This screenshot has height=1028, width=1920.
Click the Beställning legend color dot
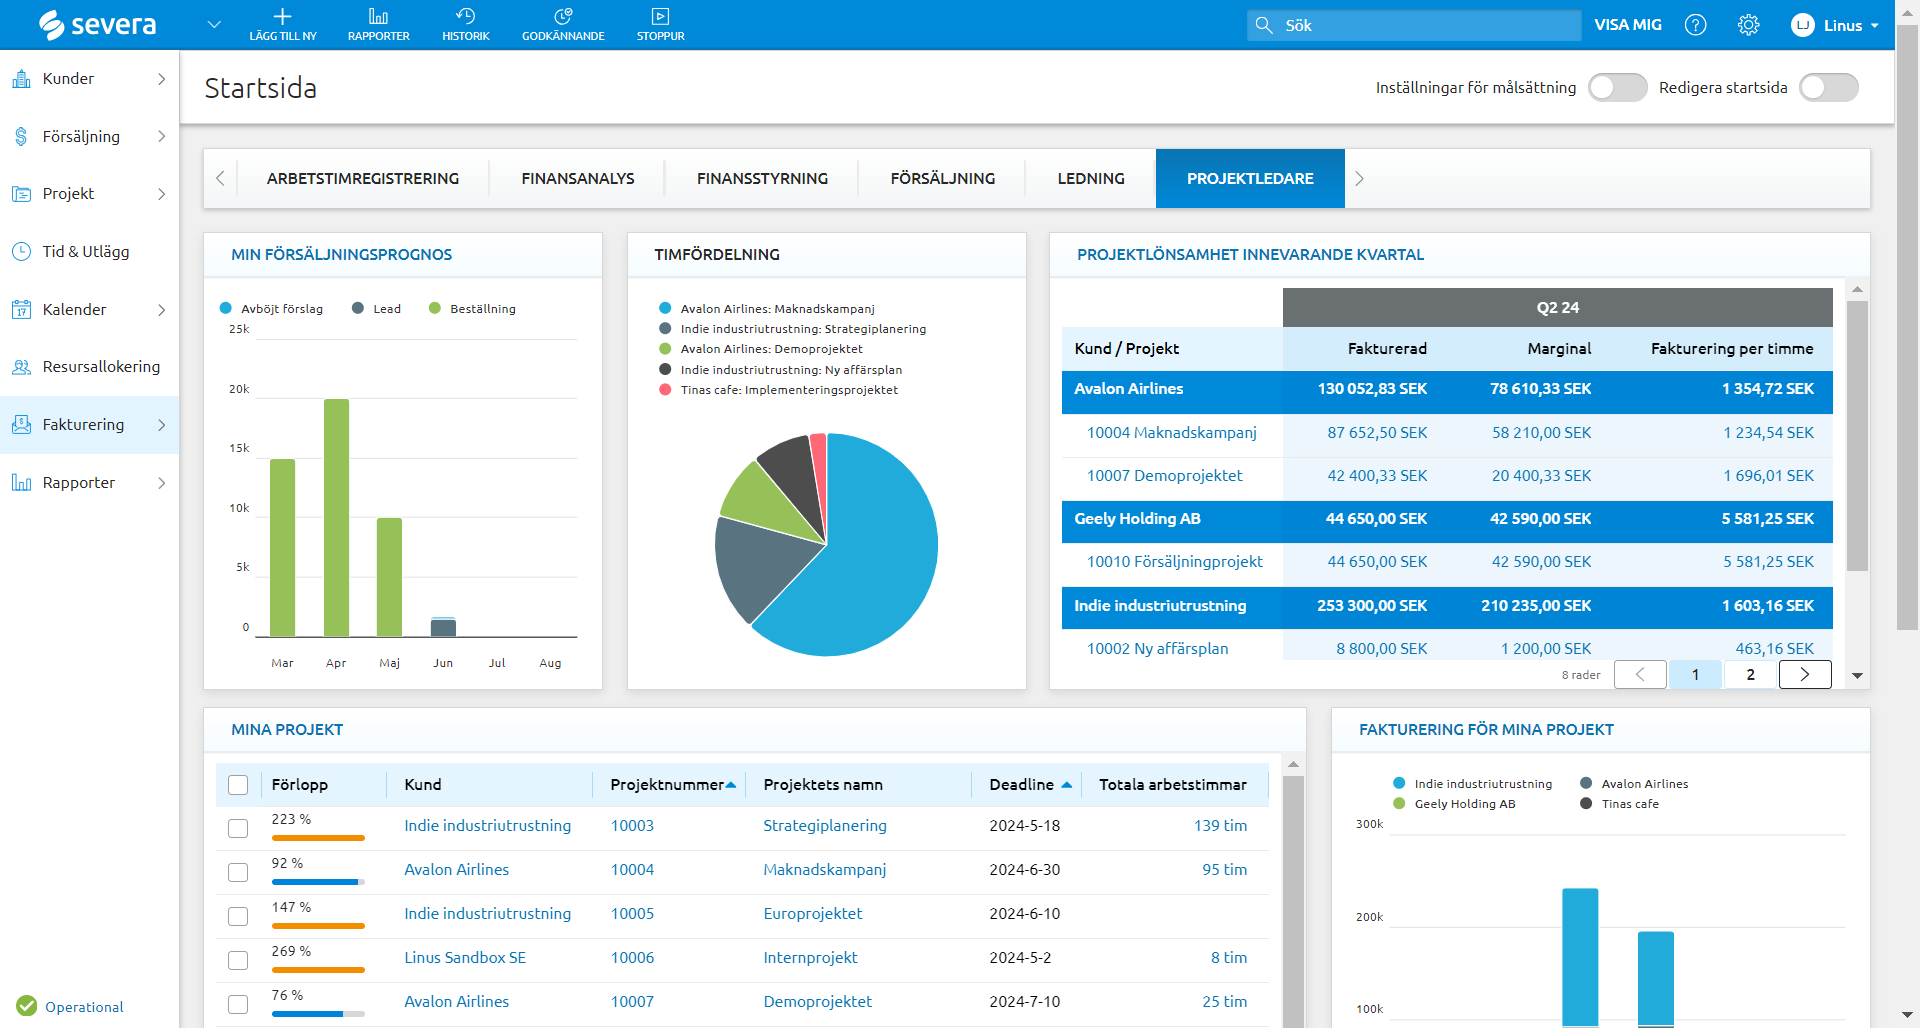click(435, 309)
